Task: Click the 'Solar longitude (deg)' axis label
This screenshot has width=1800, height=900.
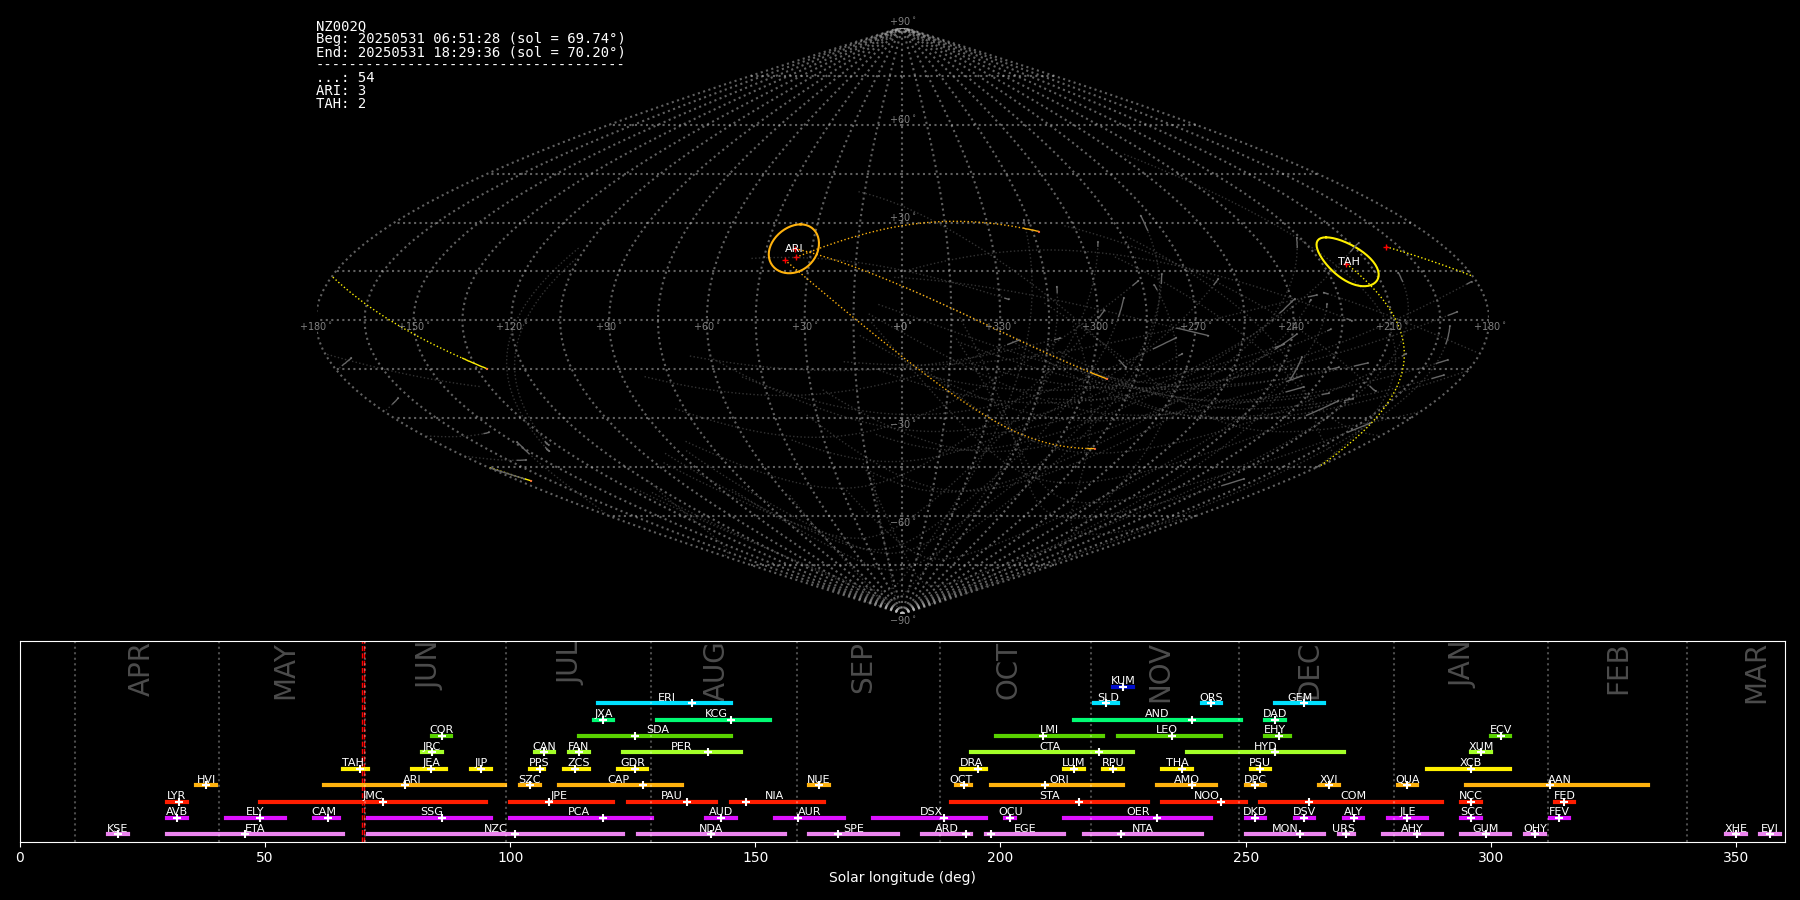Action: click(x=902, y=878)
